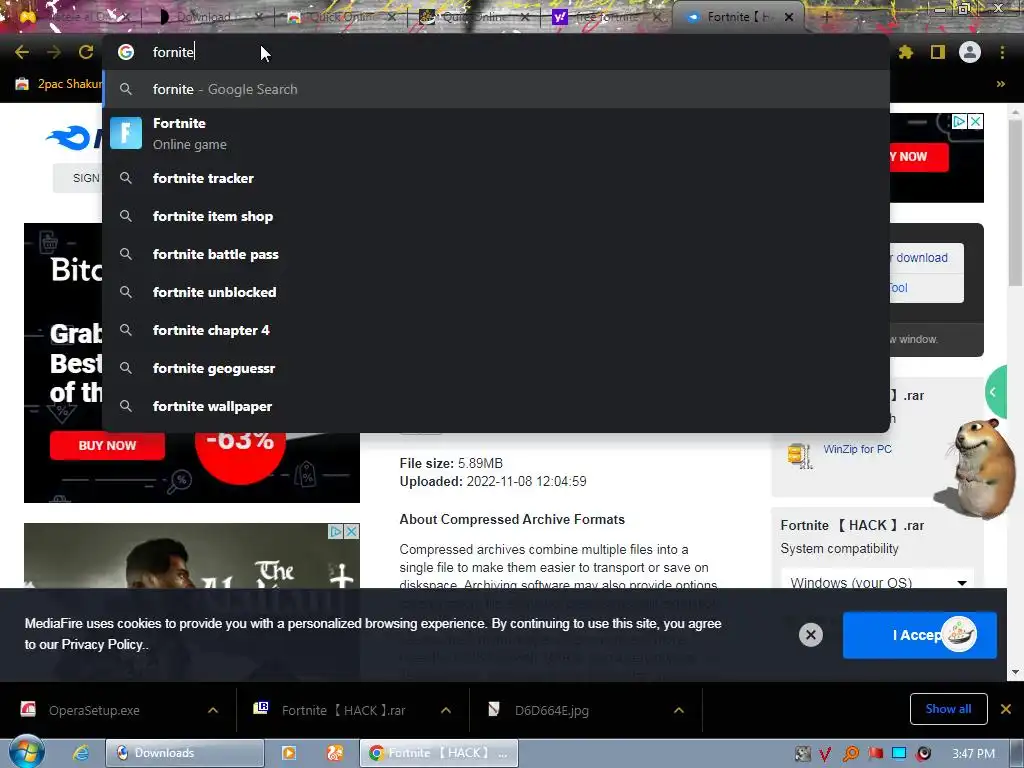Click the blue monitor network tray icon
Screen dimensions: 1024x768
(899, 754)
